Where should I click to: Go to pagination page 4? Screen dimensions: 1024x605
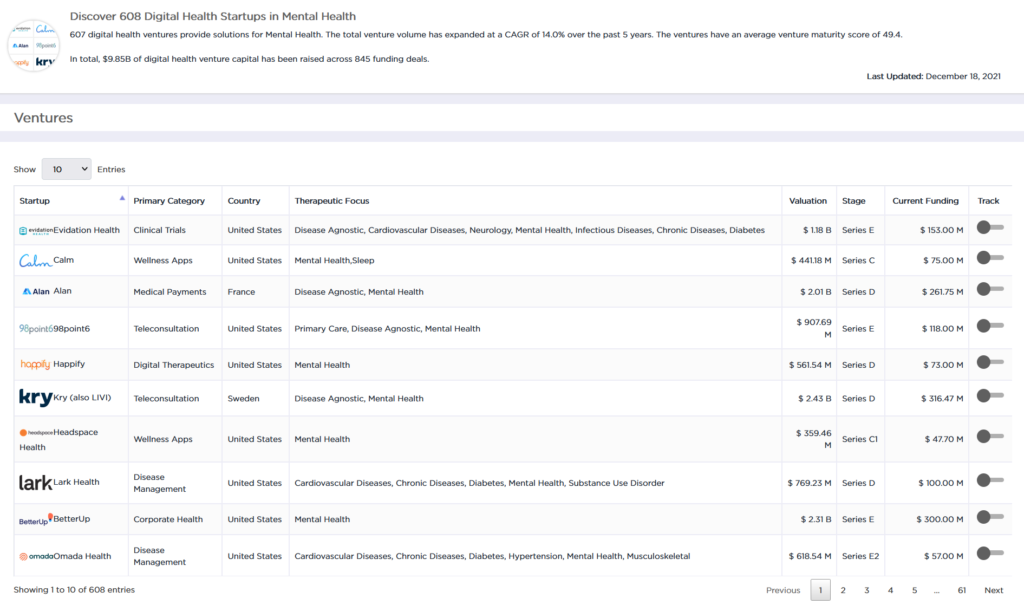pos(890,590)
